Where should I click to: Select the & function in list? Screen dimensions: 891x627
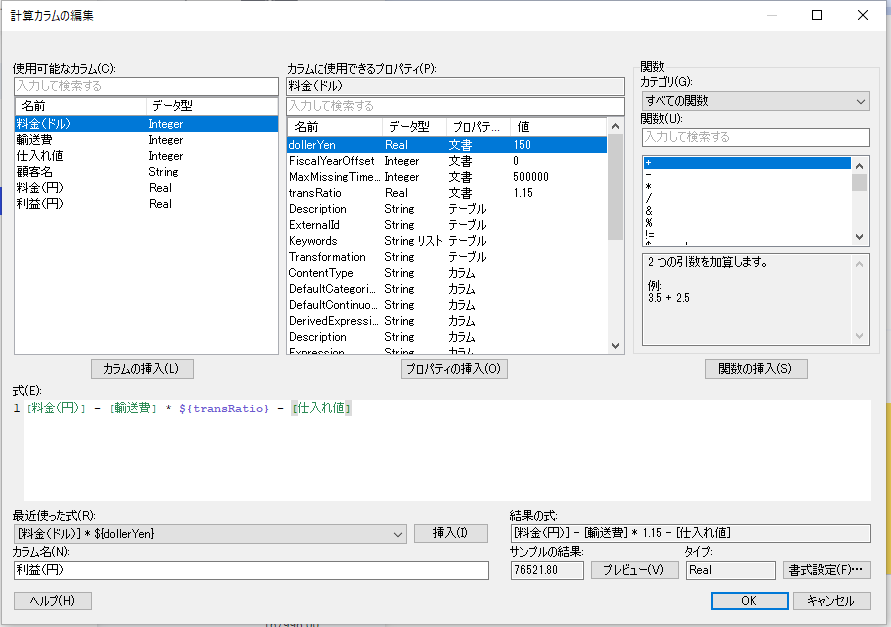(747, 211)
